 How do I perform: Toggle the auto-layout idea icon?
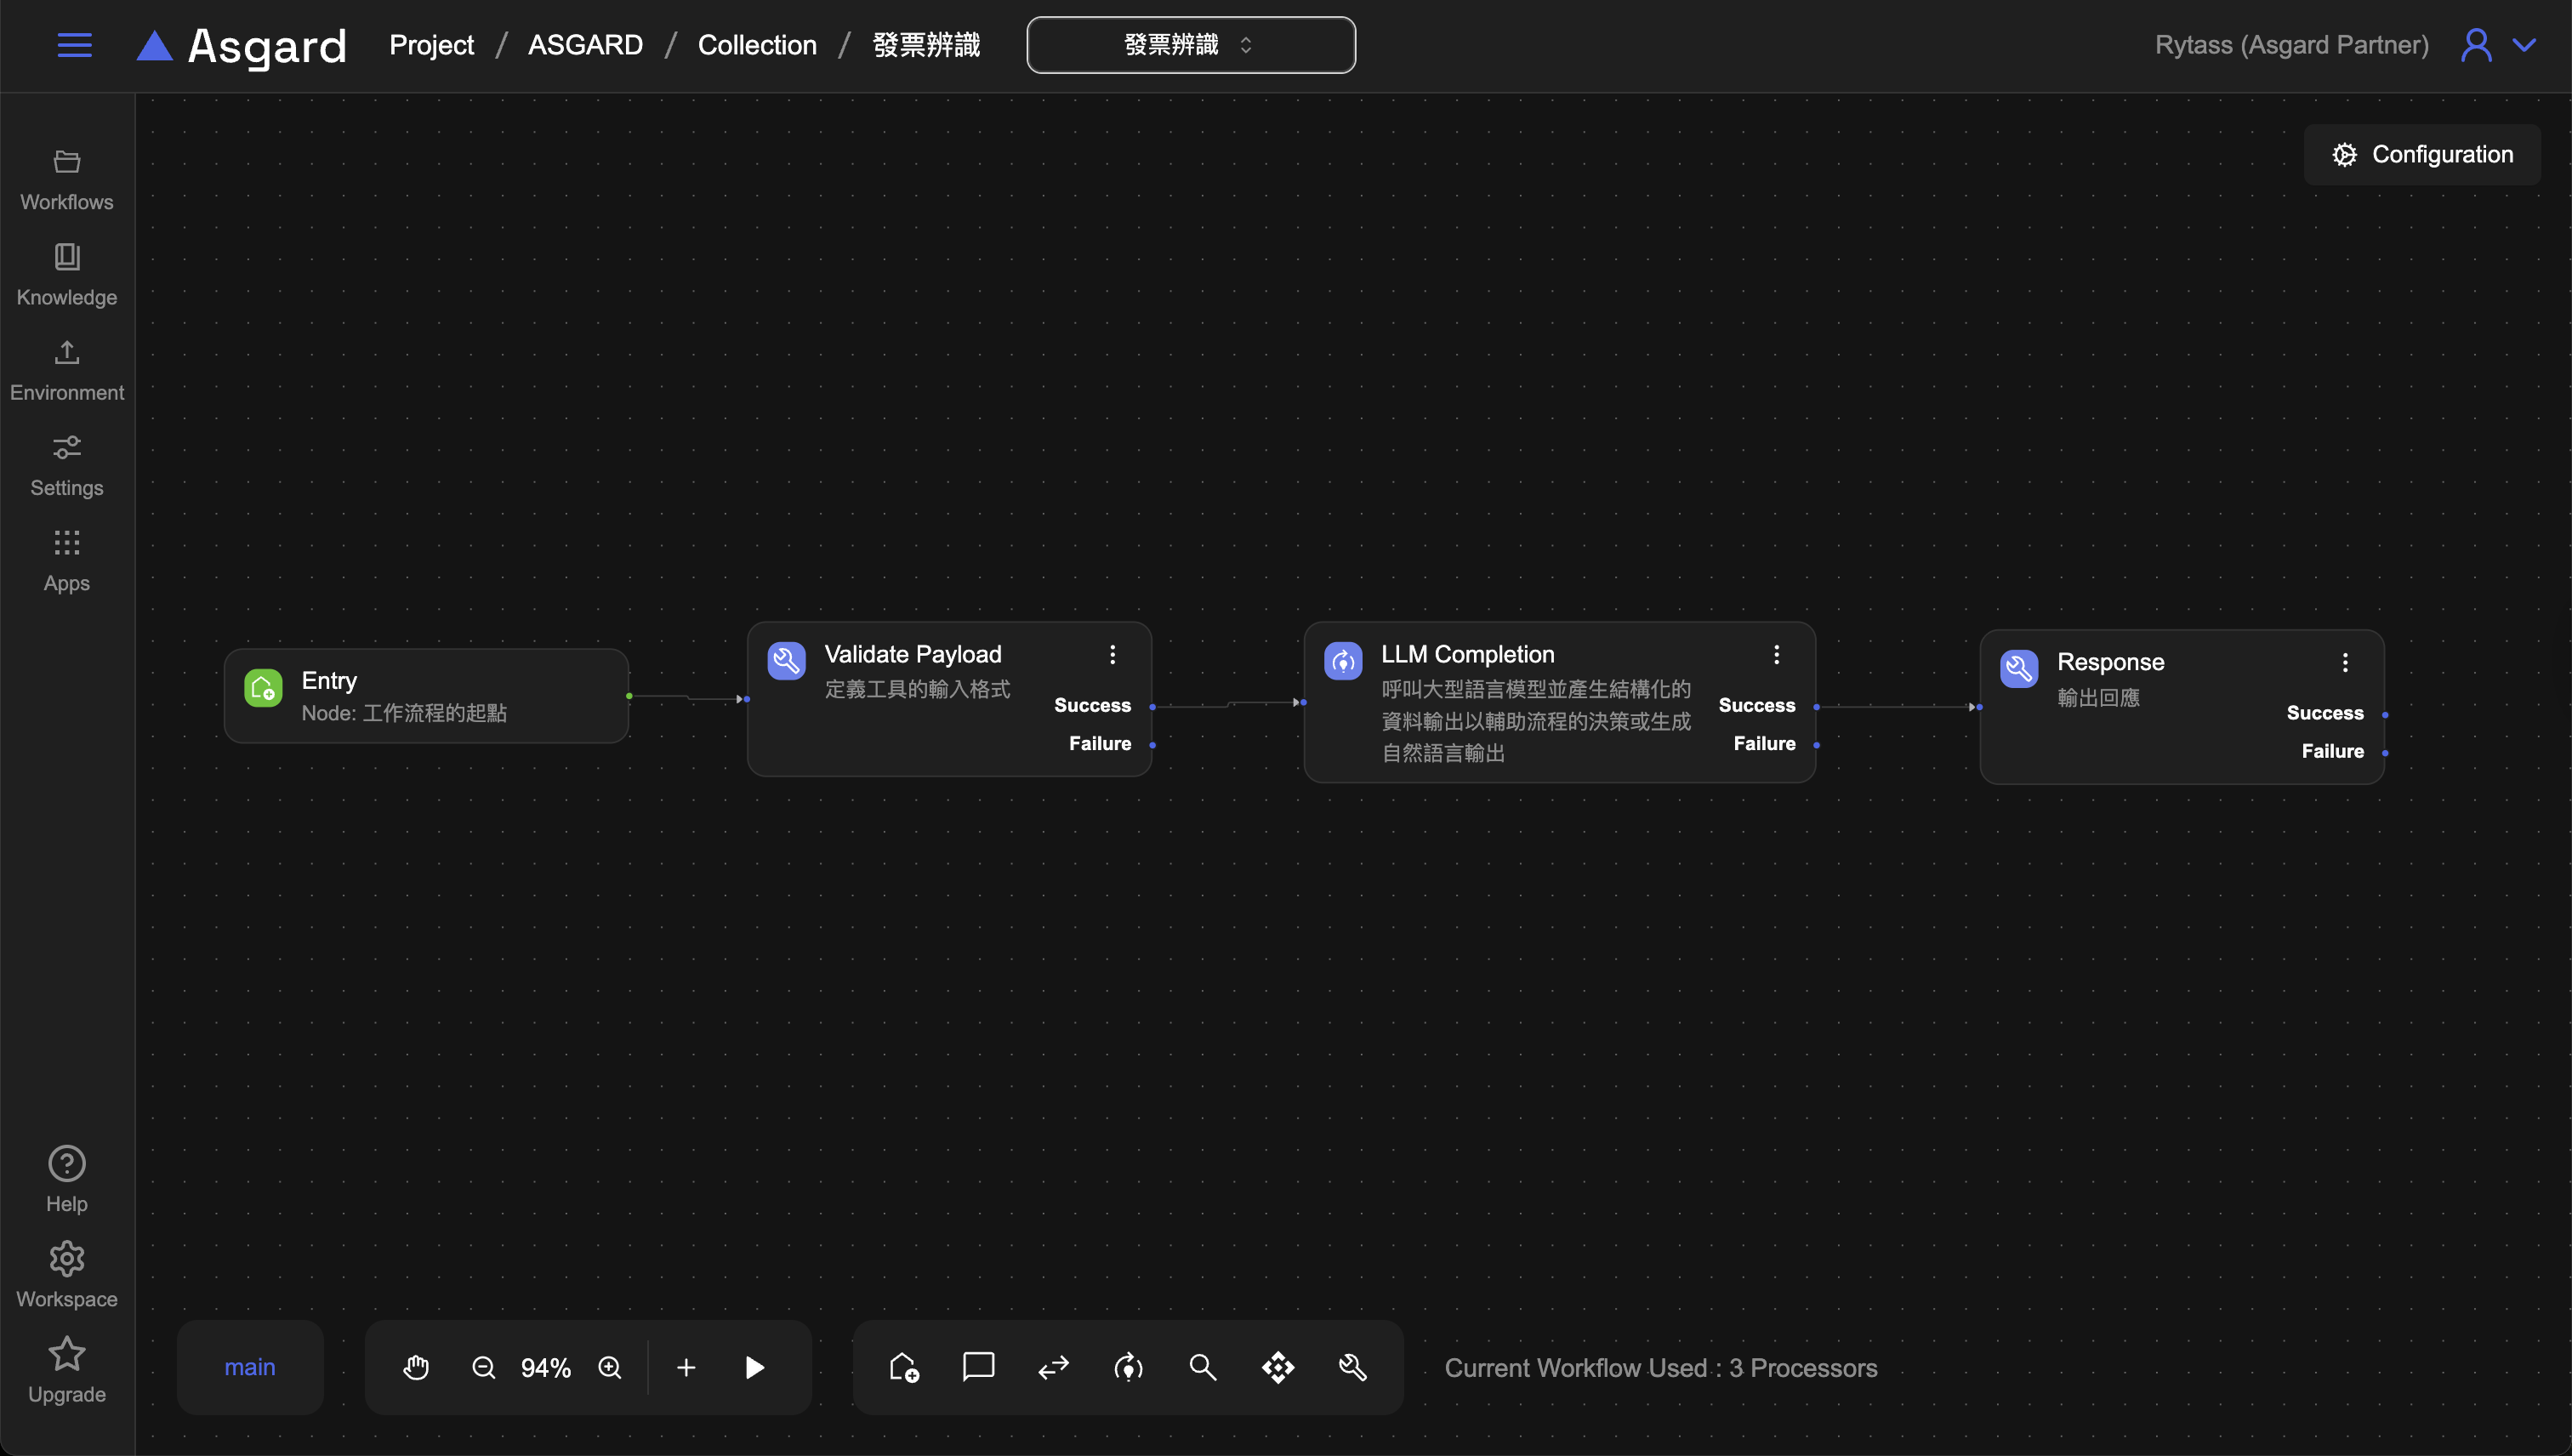pos(1128,1367)
